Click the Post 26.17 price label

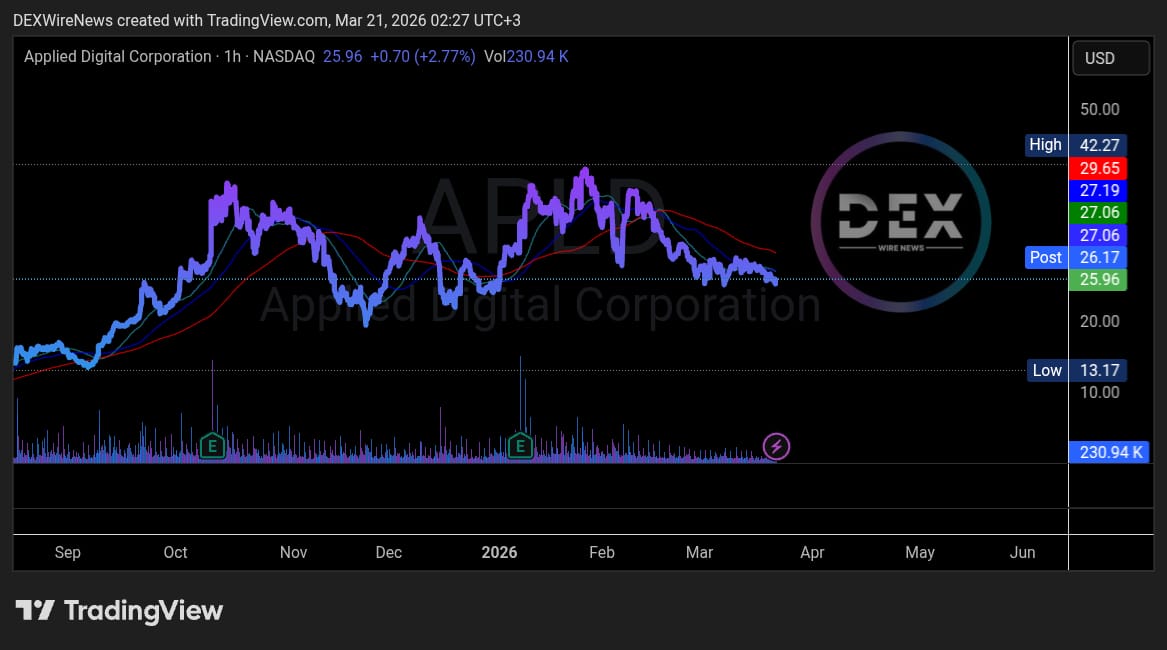(x=1076, y=258)
